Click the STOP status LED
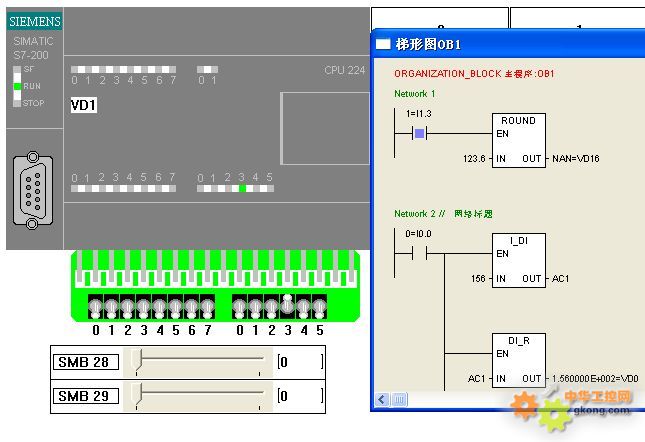Screen dimensions: 645x442 (17, 103)
